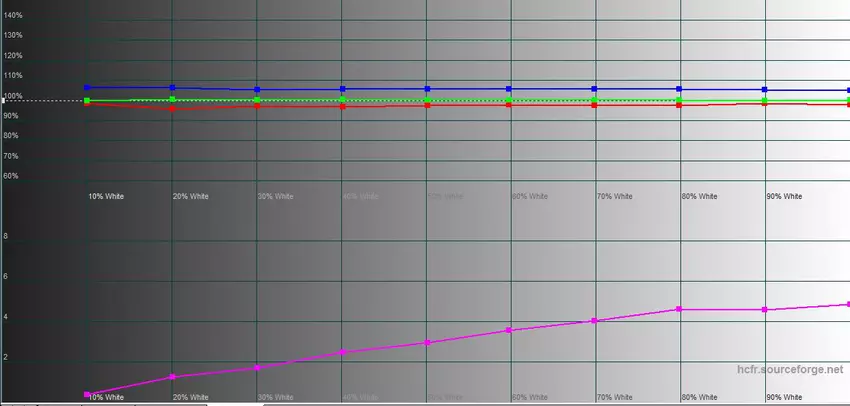Click the green data point at 60% White
Viewport: 850px width, 406px height.
(x=510, y=100)
